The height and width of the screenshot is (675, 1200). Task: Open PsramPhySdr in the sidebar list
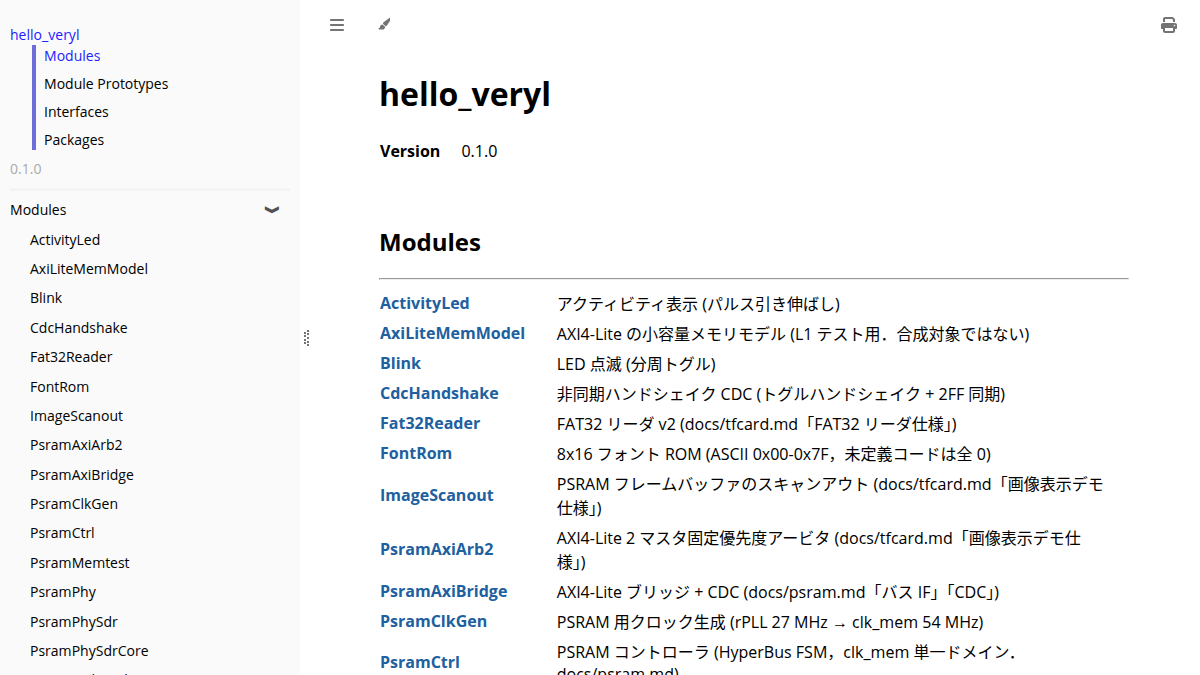(x=74, y=622)
